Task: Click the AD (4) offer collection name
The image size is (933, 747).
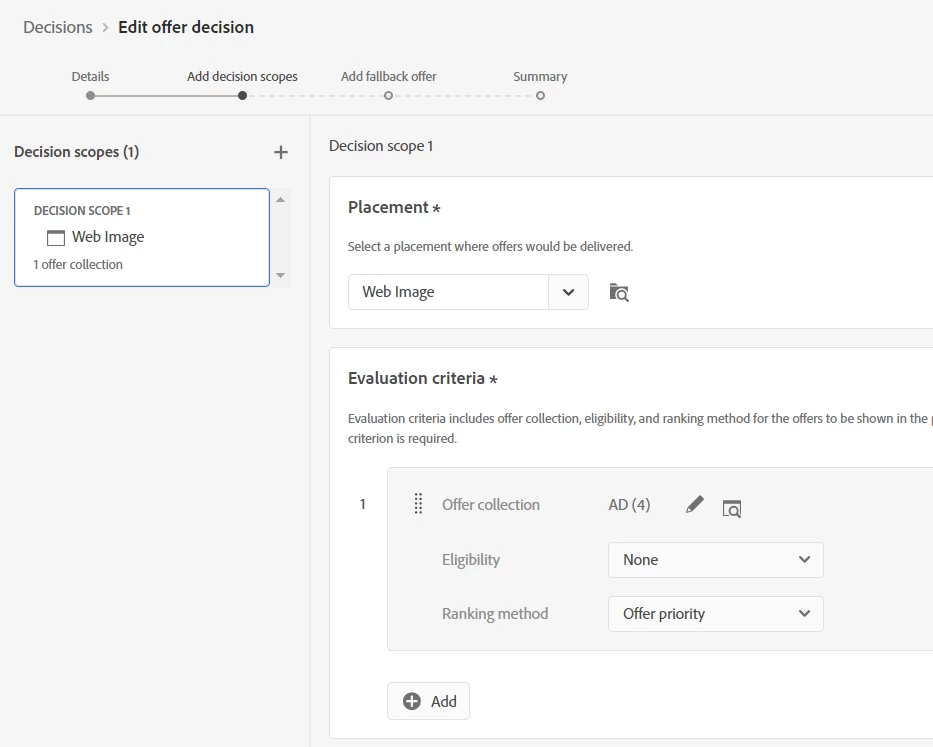Action: tap(629, 505)
